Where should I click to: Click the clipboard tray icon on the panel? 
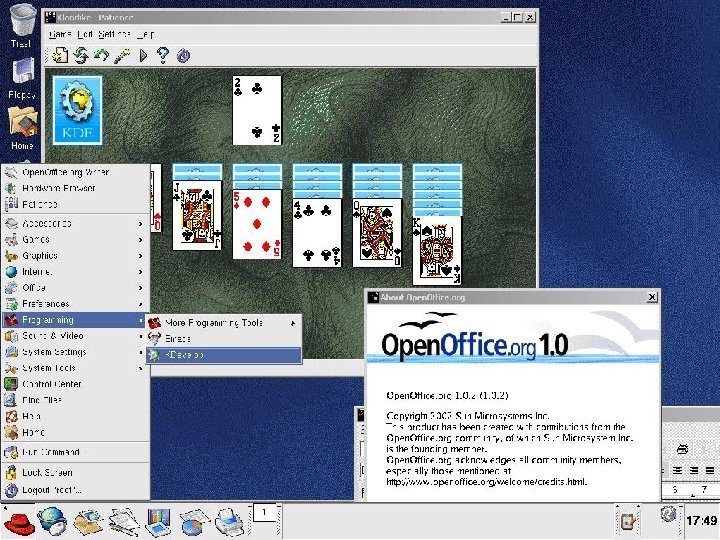point(628,521)
